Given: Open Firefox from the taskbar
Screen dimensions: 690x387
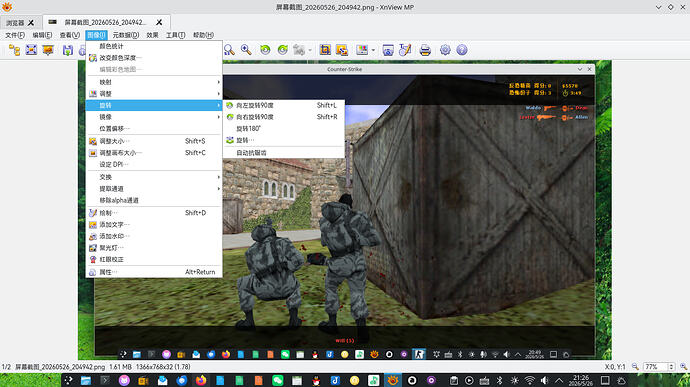Looking at the screenshot, I should point(201,380).
